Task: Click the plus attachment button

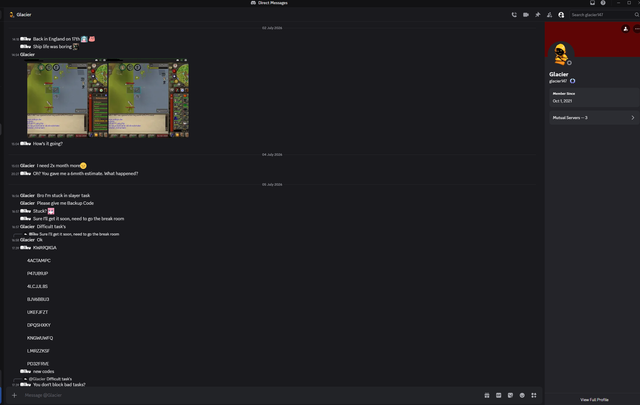Action: point(14,395)
